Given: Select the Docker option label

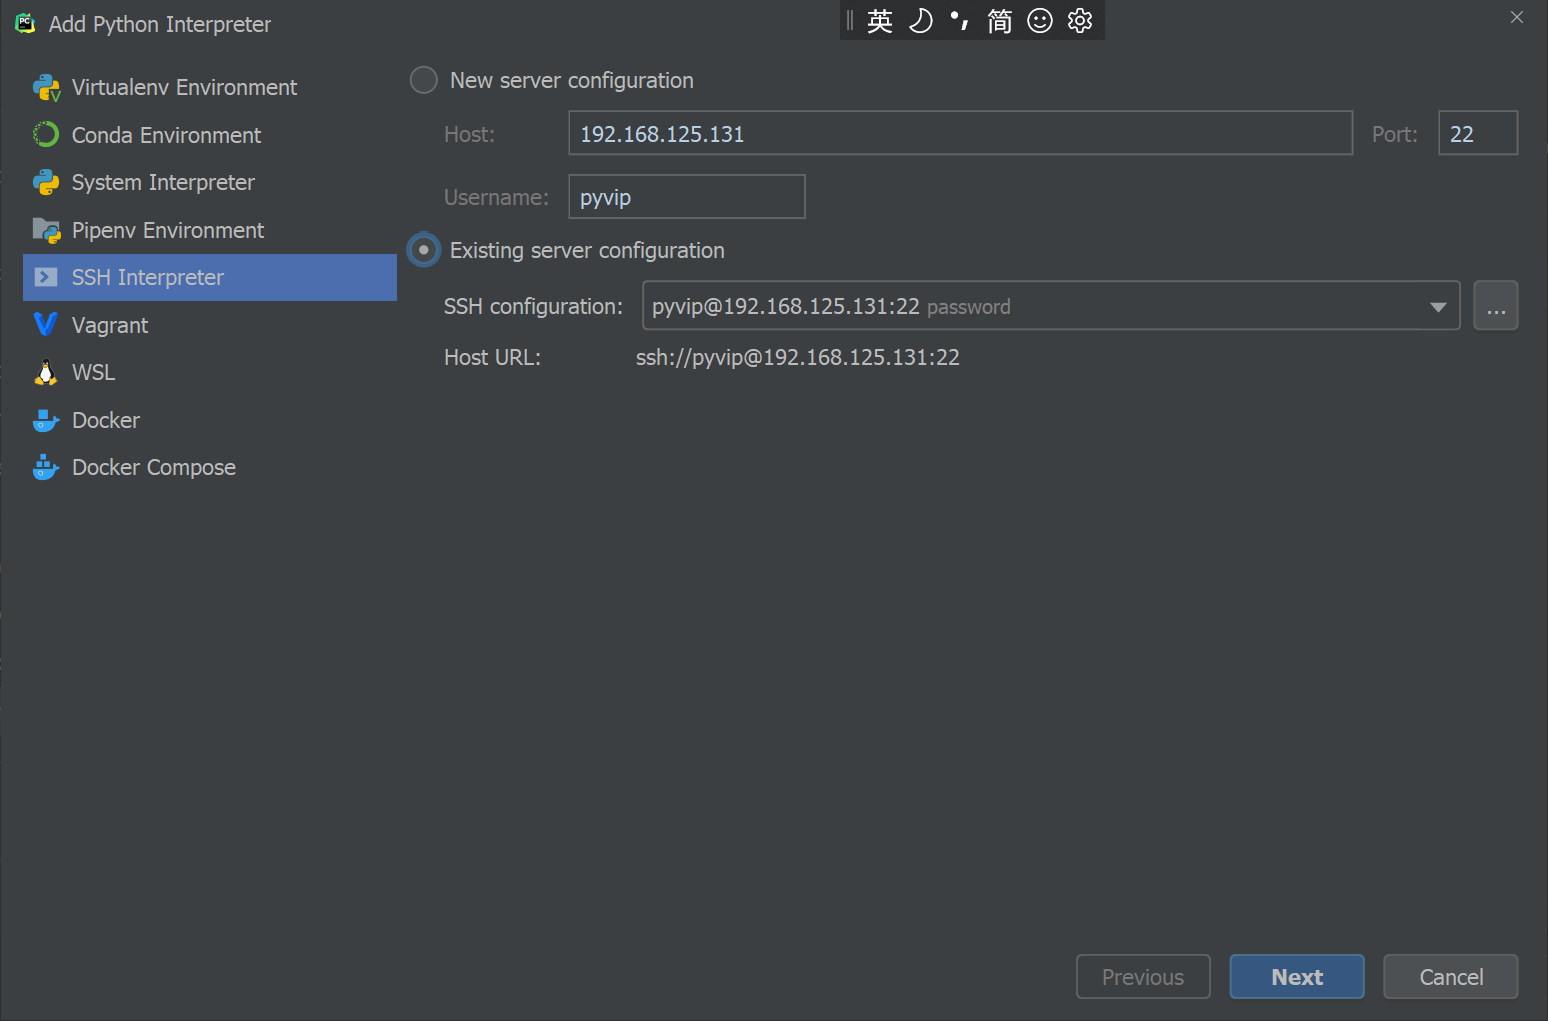Looking at the screenshot, I should coord(106,420).
